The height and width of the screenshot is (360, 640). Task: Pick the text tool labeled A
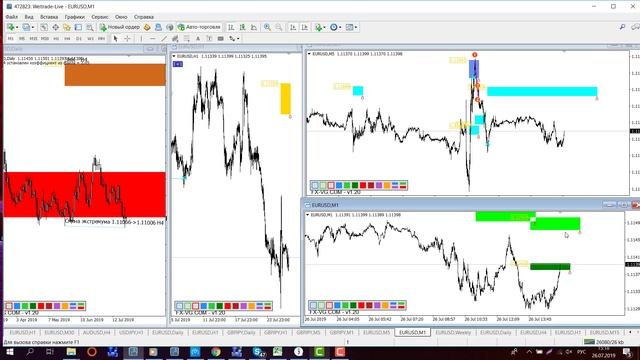pyautogui.click(x=198, y=38)
